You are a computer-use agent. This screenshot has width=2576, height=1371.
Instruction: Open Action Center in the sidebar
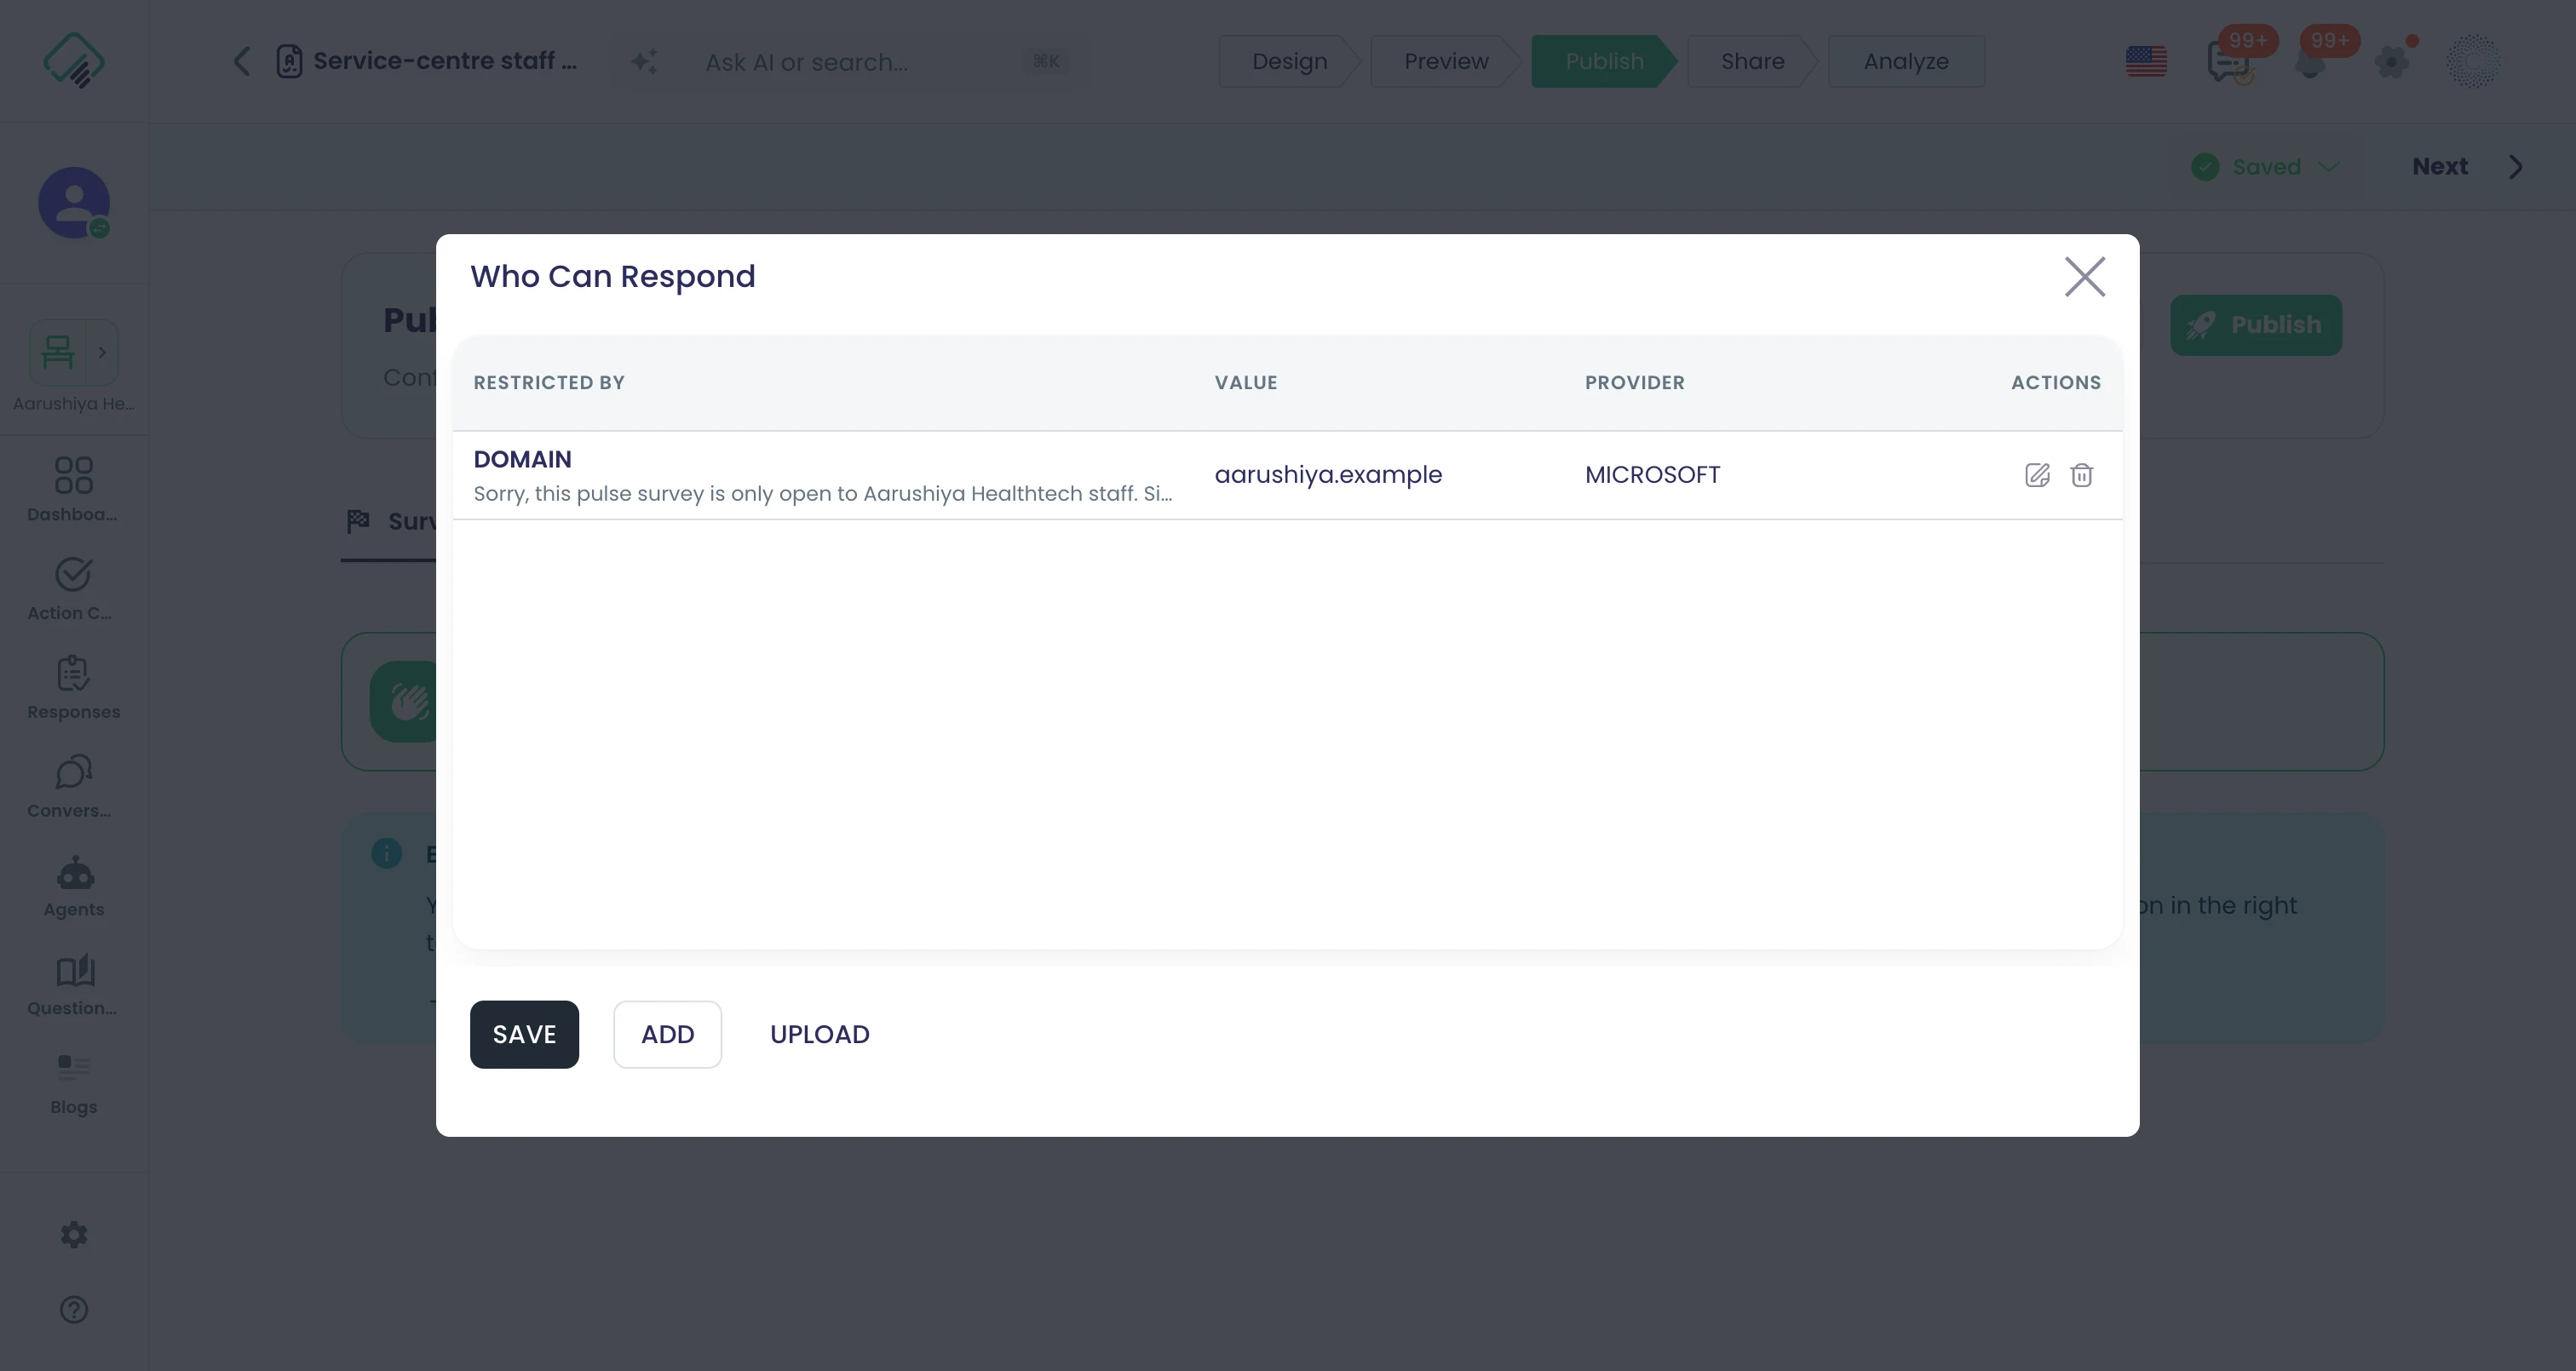click(74, 588)
